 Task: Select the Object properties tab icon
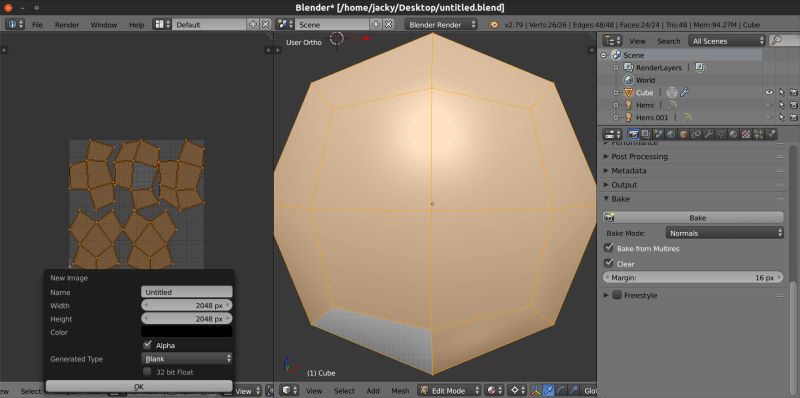(x=683, y=134)
